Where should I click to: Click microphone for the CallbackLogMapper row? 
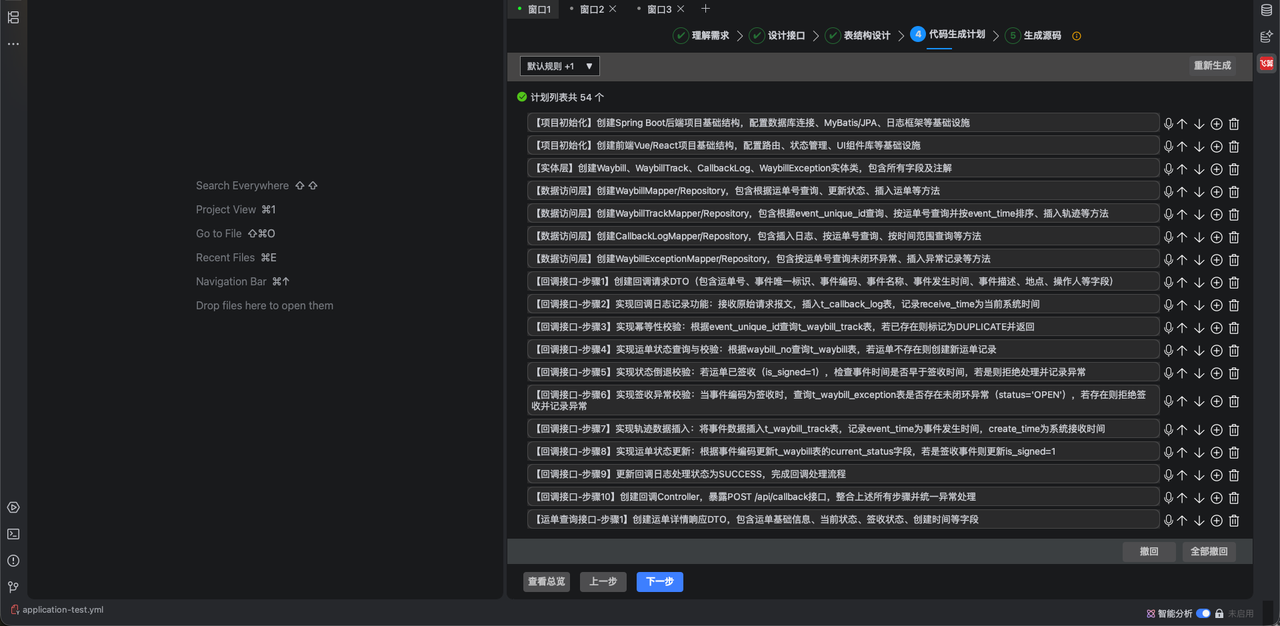(x=1168, y=237)
